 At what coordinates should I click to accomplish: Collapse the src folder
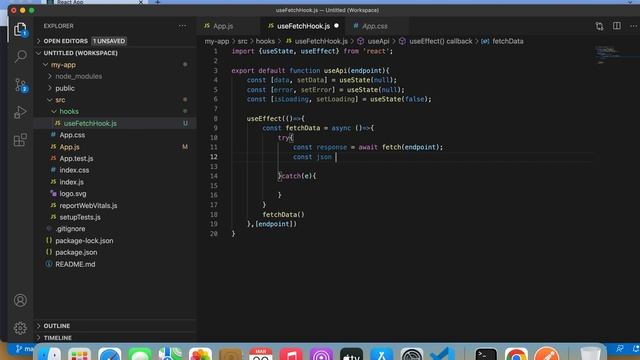point(60,100)
